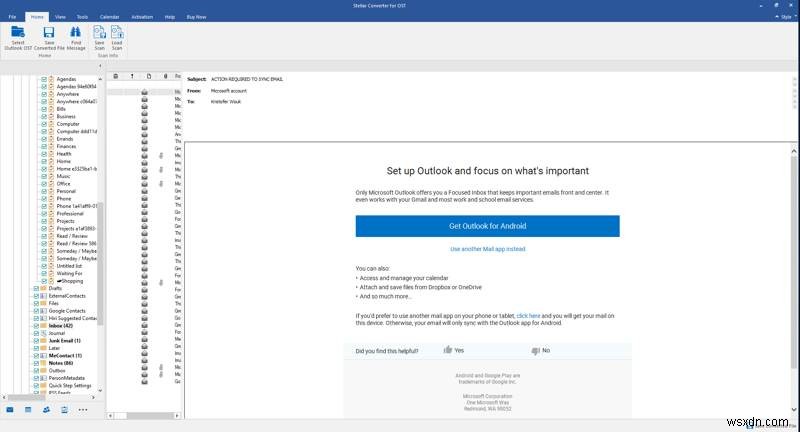Uncheck the Junk Email (1) checkbox
The width and height of the screenshot is (800, 432).
tap(36, 341)
